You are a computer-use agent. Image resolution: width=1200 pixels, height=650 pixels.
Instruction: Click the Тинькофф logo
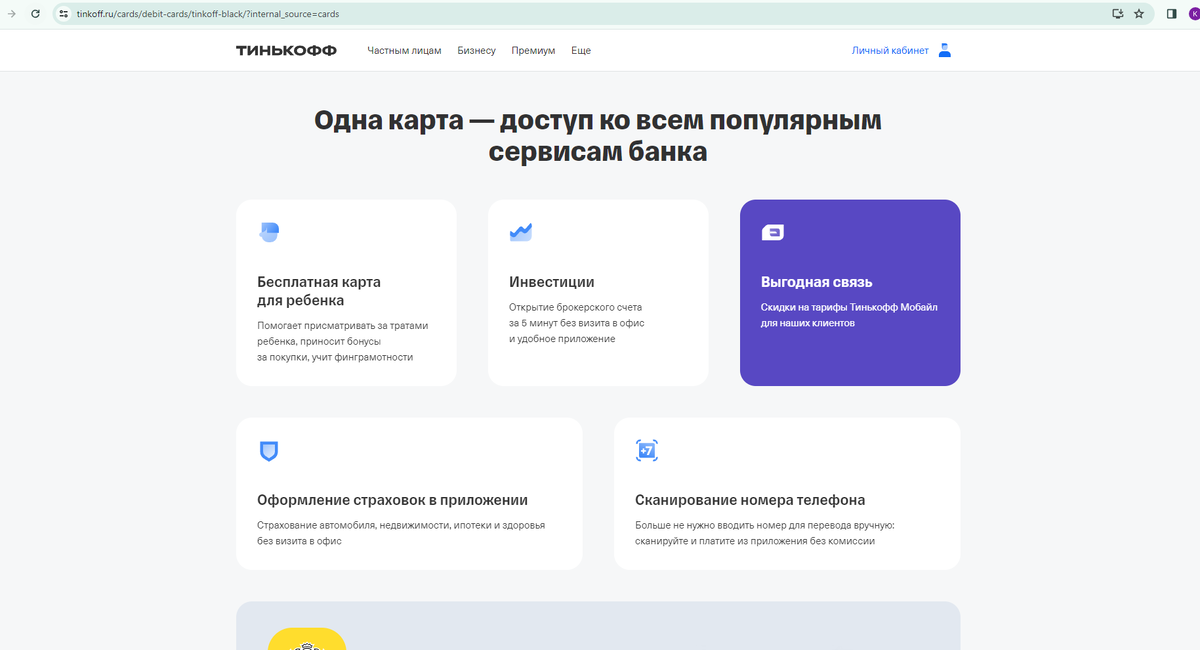[286, 49]
